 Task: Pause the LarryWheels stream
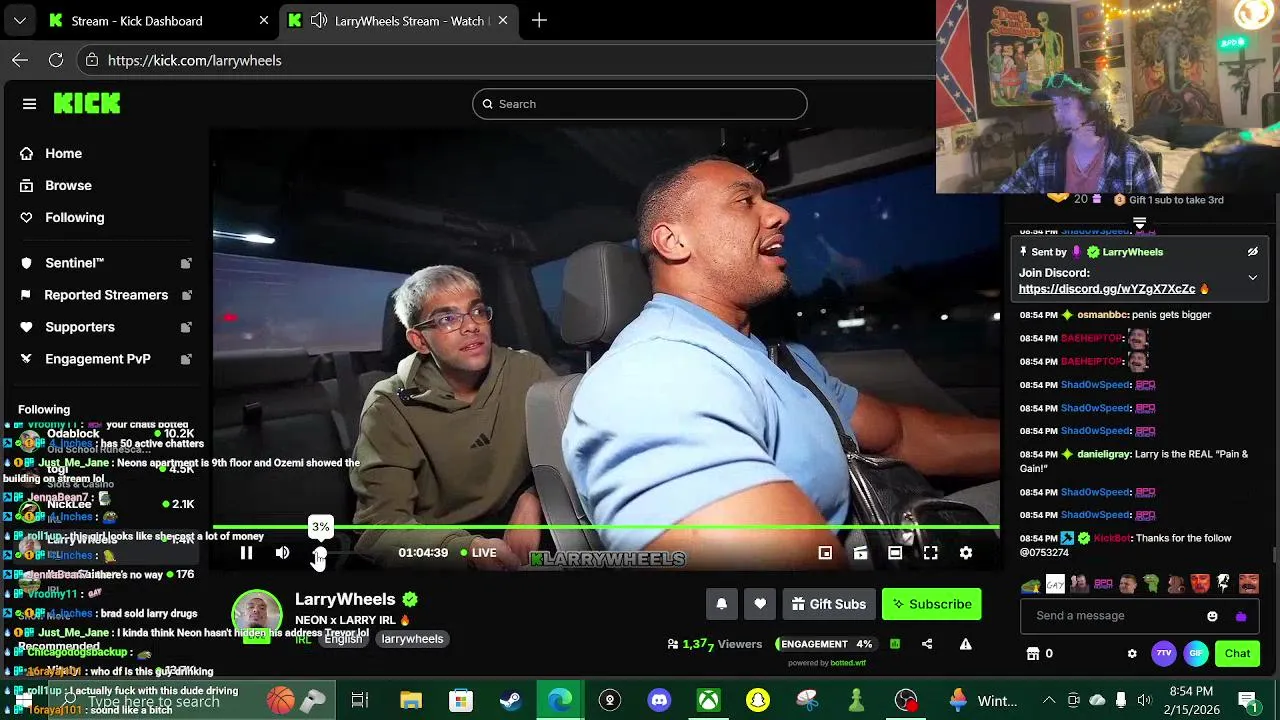tap(246, 553)
